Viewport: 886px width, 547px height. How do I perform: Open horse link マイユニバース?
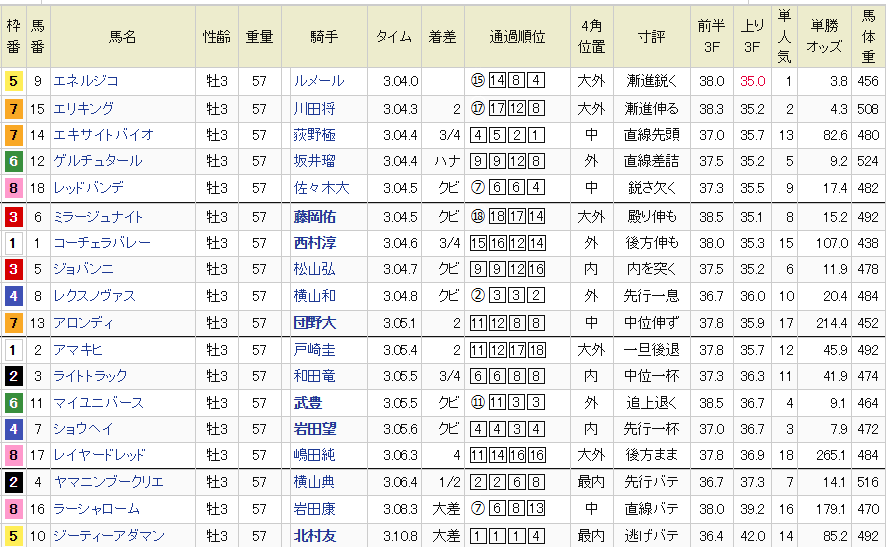click(98, 402)
